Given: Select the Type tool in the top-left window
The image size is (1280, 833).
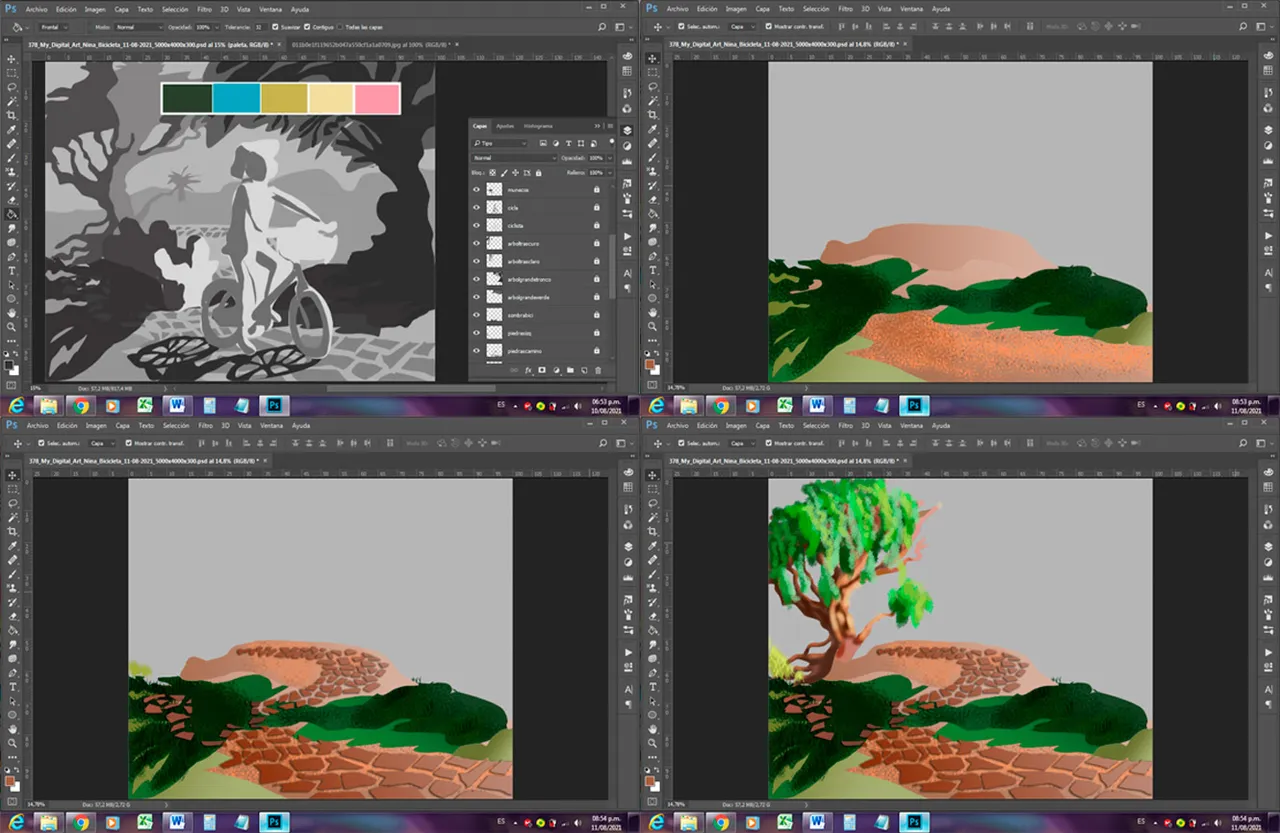Looking at the screenshot, I should click(x=12, y=270).
